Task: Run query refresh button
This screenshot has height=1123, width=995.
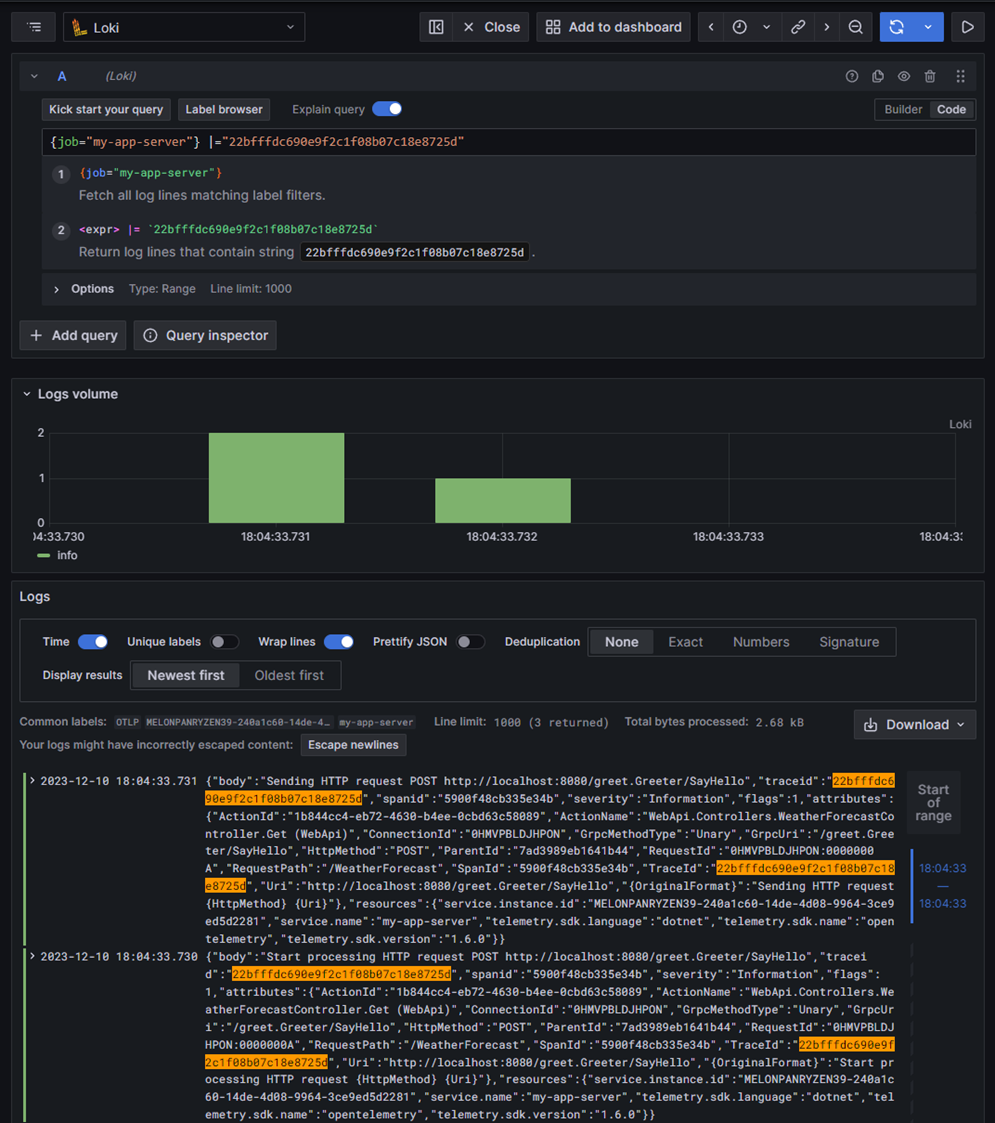Action: 896,27
